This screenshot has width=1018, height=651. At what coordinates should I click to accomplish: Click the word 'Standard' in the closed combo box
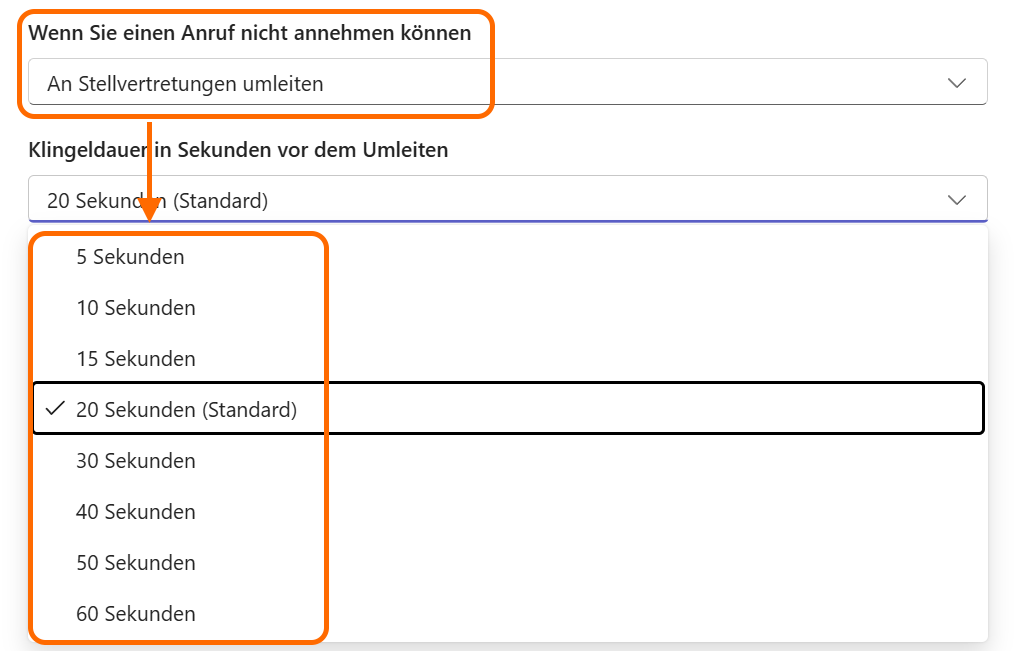click(220, 201)
